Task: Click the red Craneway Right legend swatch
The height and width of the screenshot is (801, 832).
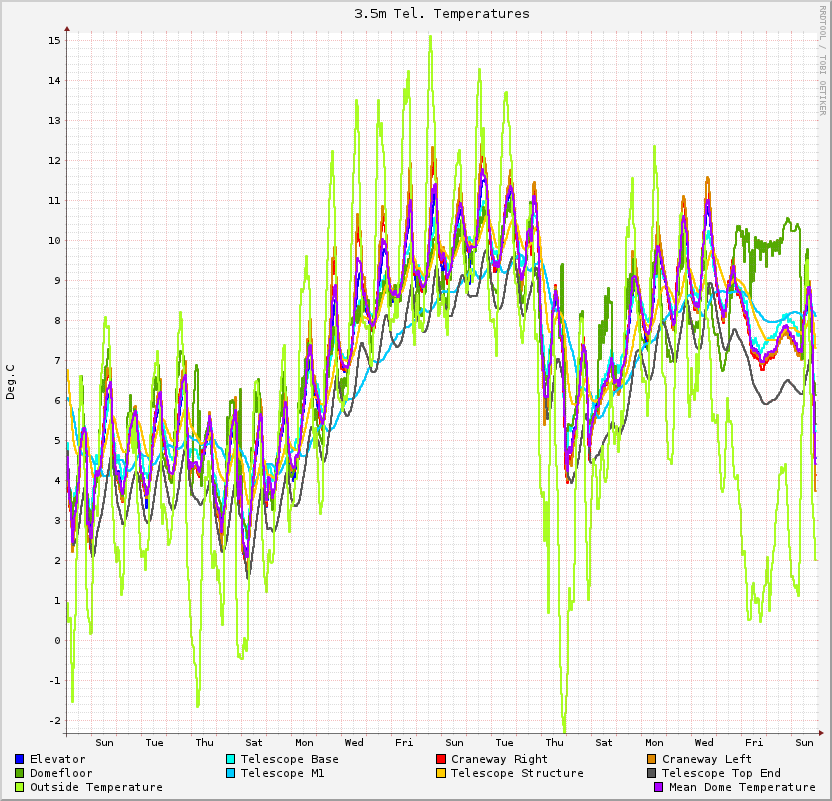Action: point(441,760)
